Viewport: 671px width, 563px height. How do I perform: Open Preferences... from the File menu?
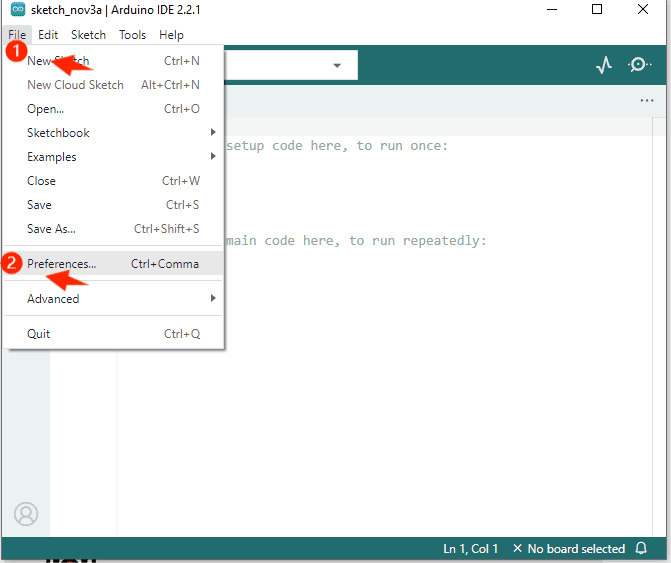114,264
